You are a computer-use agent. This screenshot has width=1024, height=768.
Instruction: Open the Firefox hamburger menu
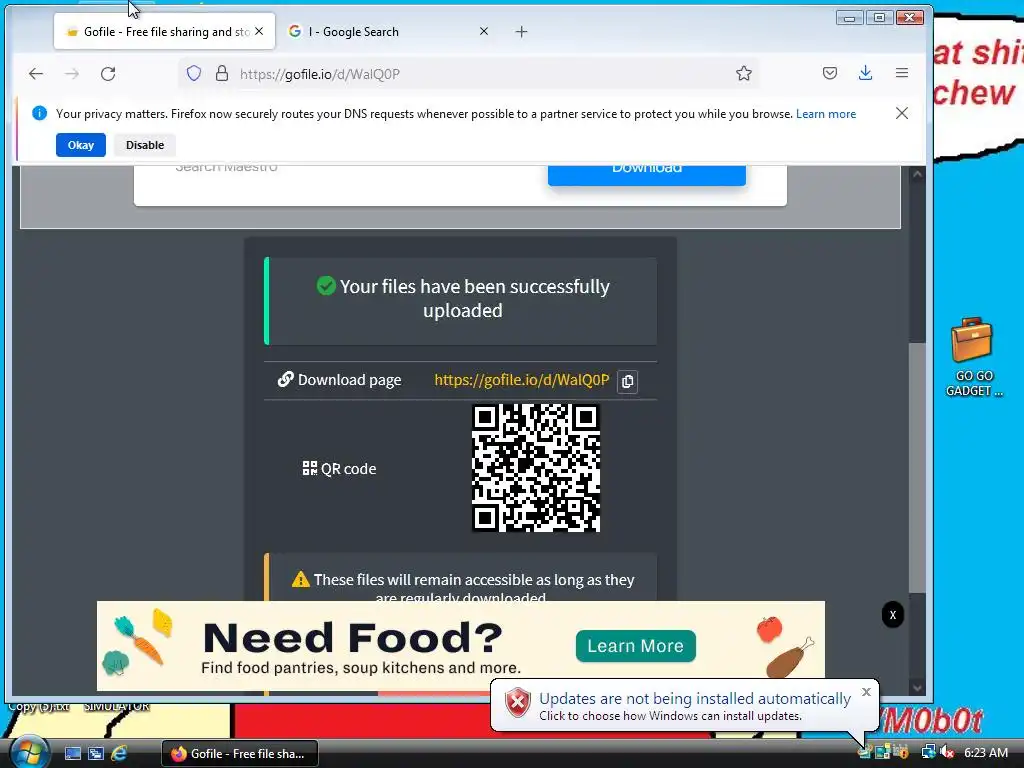pos(902,73)
